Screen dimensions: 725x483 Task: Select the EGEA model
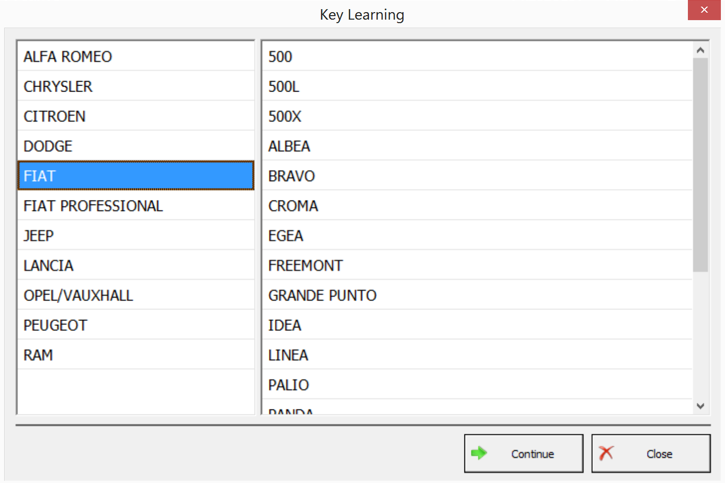click(477, 235)
